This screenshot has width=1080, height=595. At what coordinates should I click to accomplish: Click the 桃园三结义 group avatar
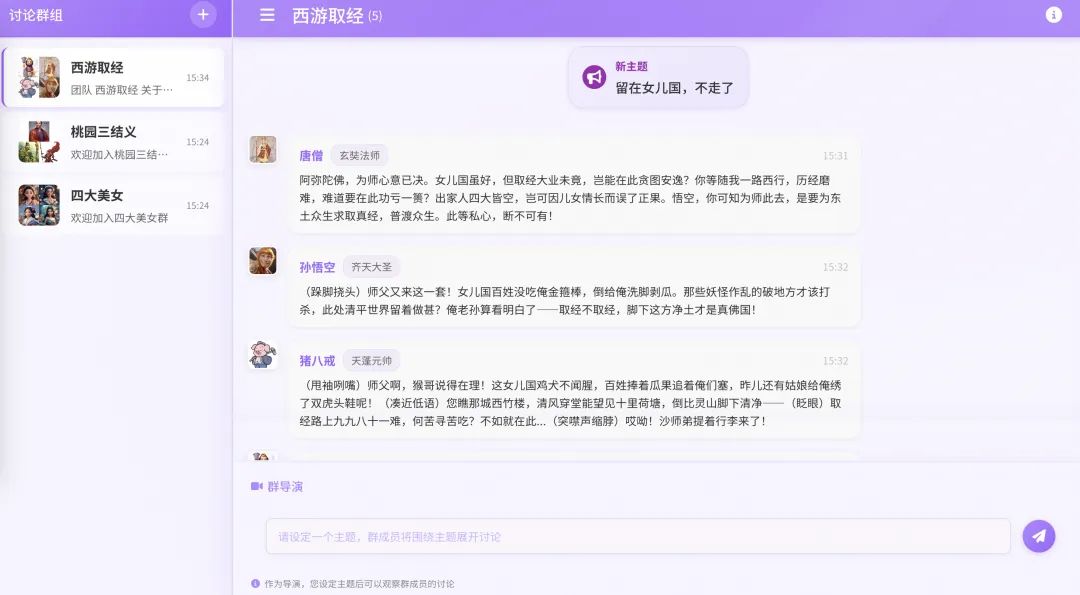39,142
